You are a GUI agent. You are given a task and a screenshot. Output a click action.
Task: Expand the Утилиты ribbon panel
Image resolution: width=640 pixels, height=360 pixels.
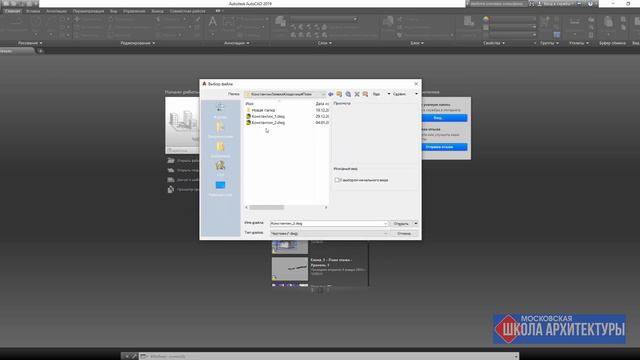tap(579, 43)
